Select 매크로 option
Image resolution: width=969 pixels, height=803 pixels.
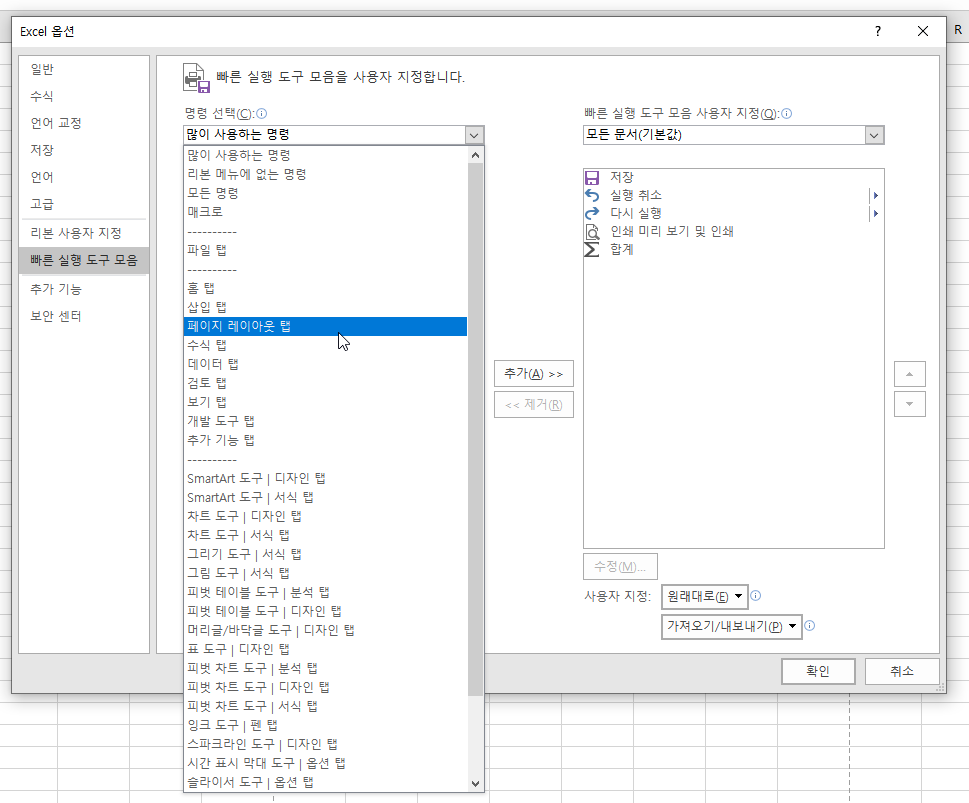tap(325, 212)
